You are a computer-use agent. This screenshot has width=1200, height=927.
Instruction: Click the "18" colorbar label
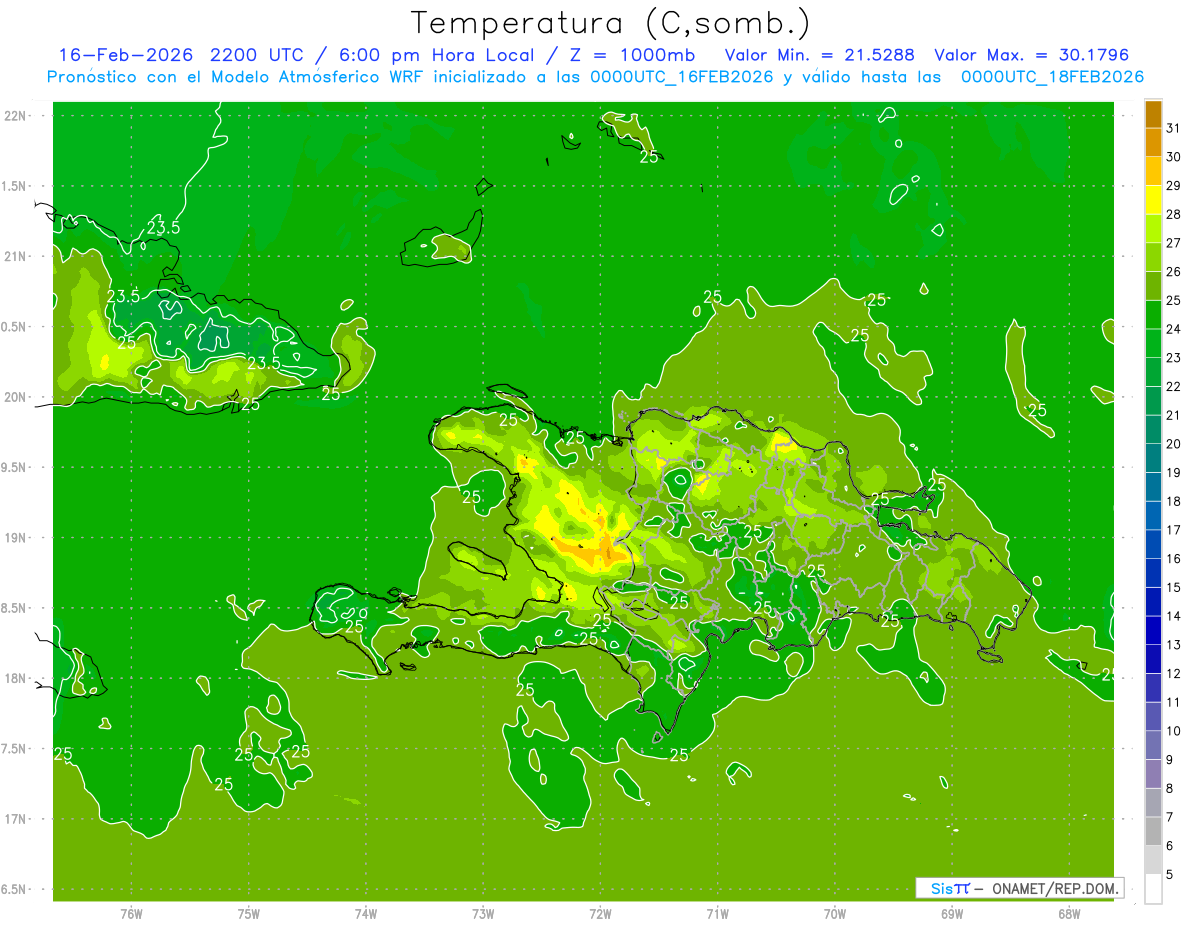tap(1174, 501)
